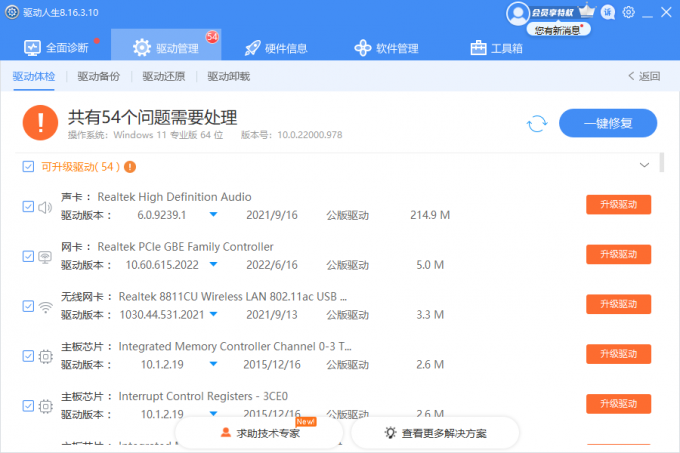Toggle 可升级驱动(54) select-all checkbox

click(28, 167)
